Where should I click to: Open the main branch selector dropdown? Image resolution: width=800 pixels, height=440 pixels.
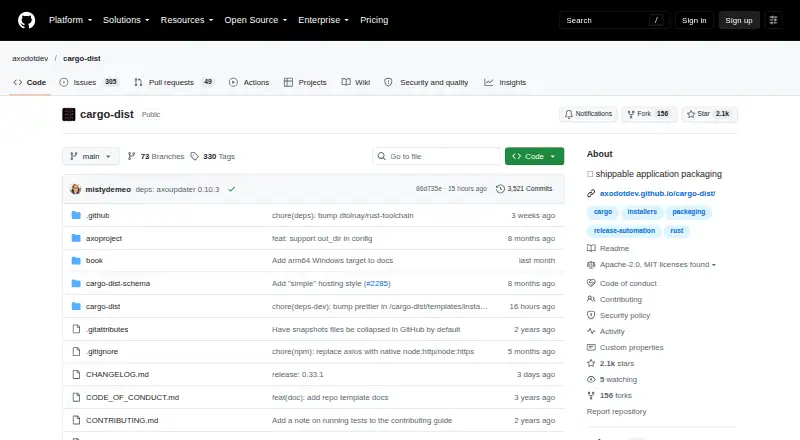91,156
